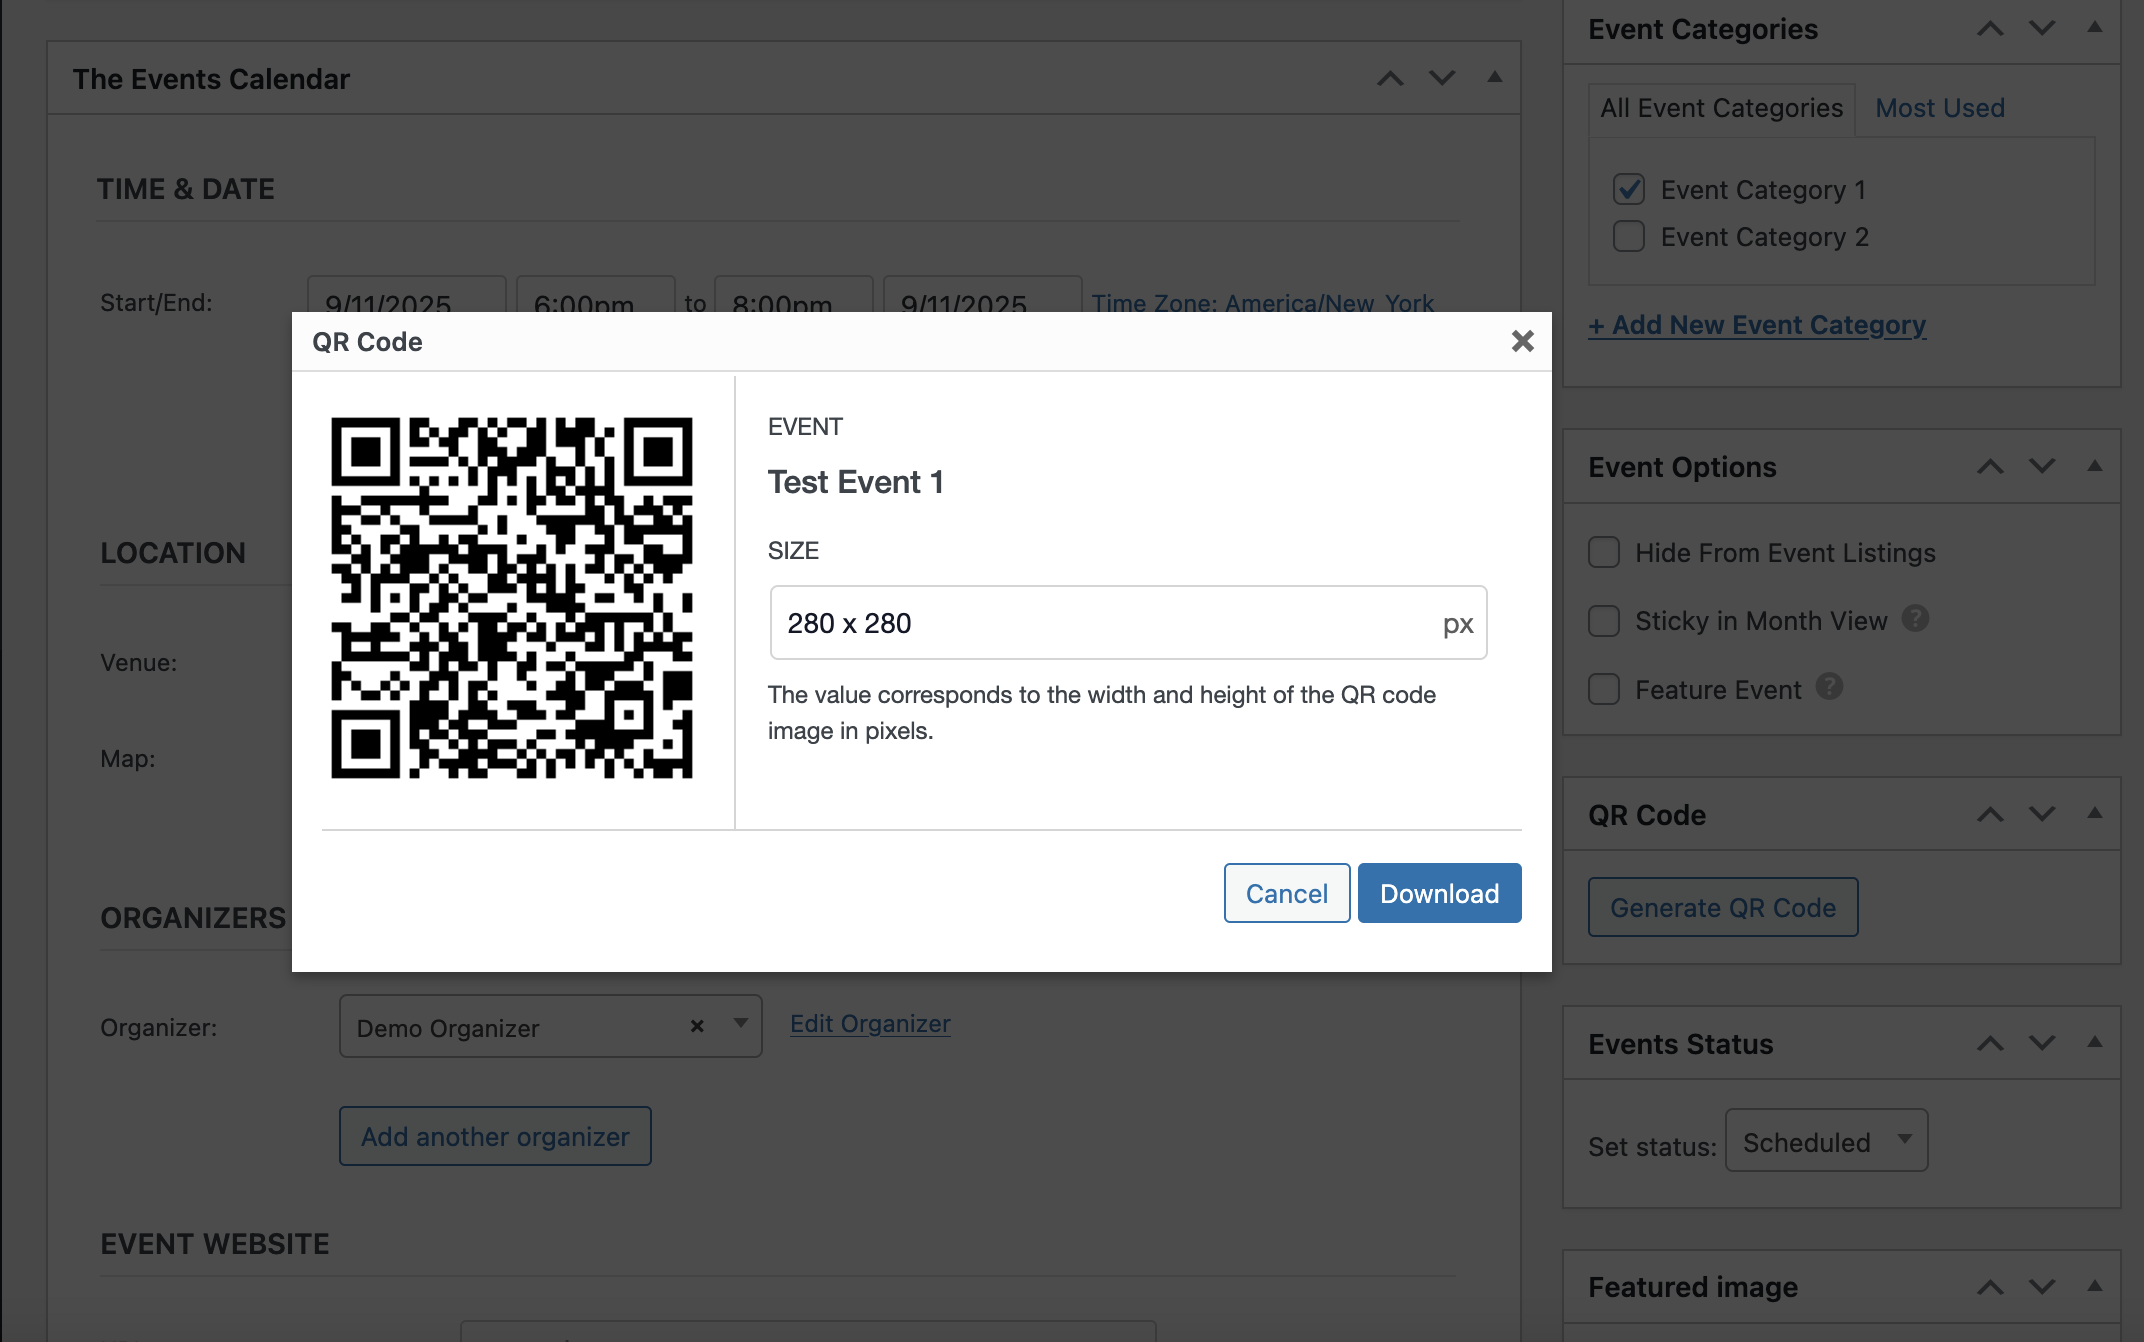Move Event Categories panel up
Image resolution: width=2144 pixels, height=1342 pixels.
tap(1990, 29)
